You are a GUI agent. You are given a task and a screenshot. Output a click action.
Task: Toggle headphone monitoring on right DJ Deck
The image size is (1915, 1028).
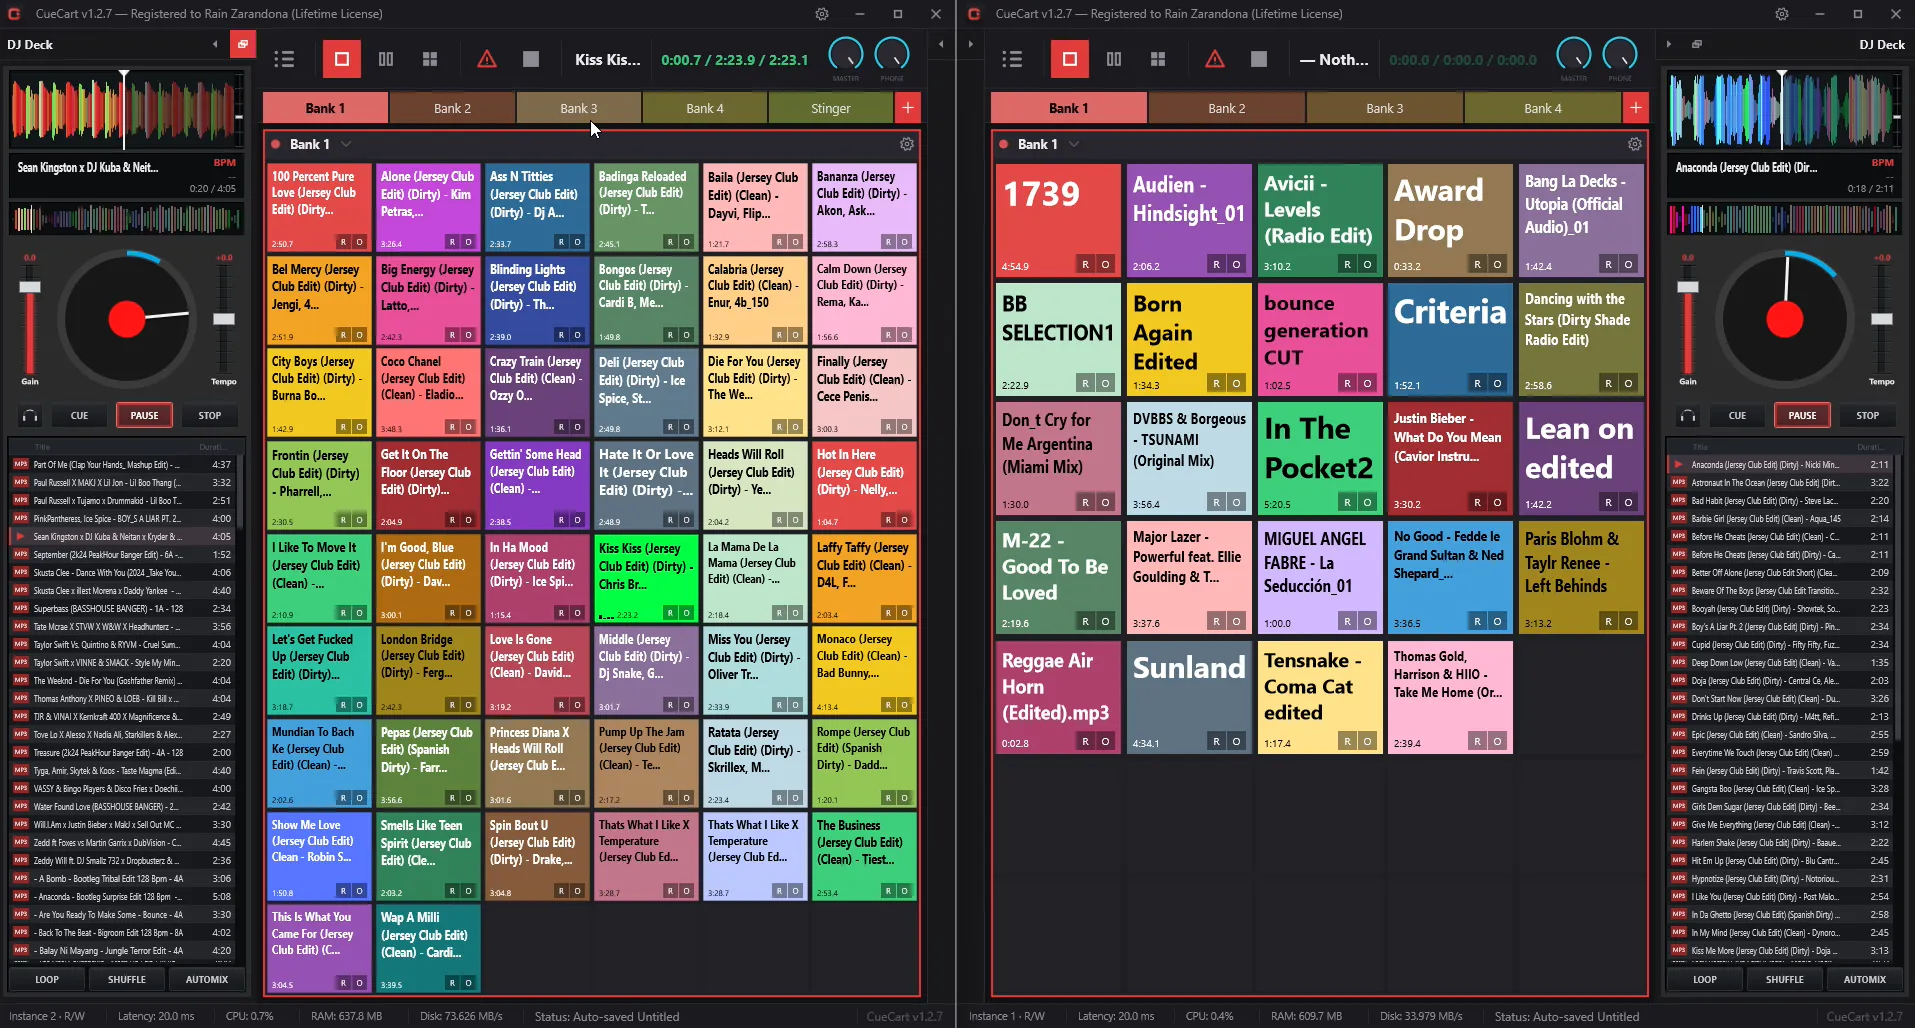[x=1689, y=416]
